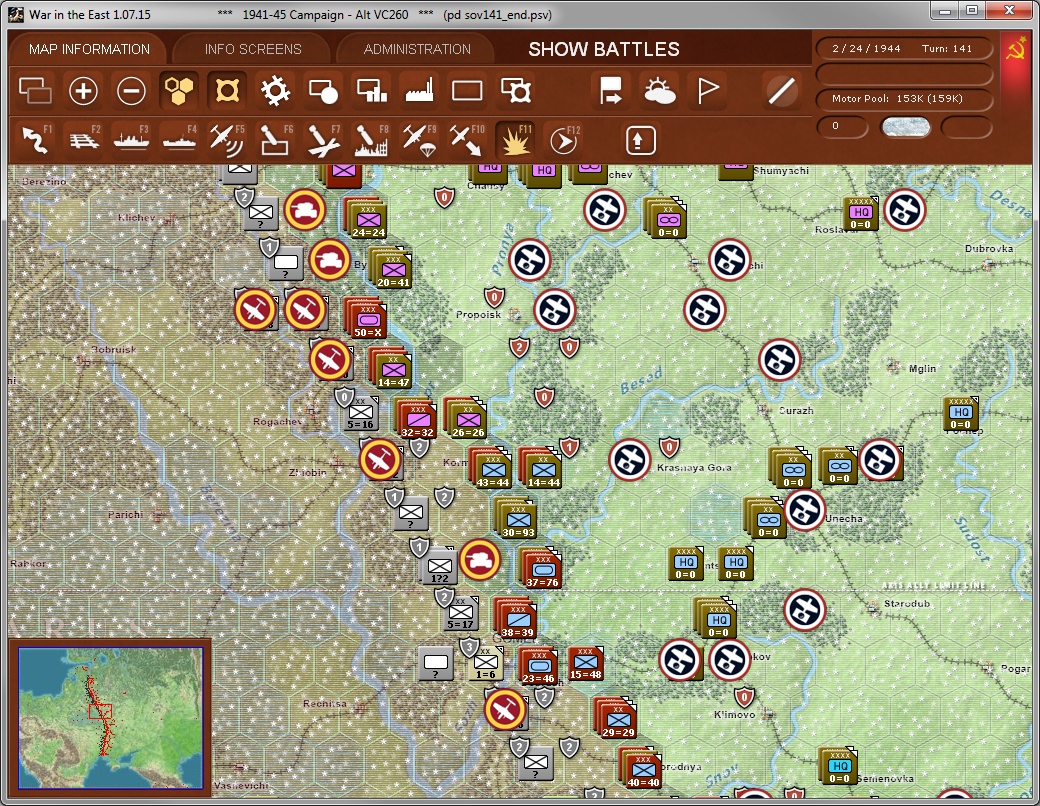Select the German unit counter labeled 1=6
The height and width of the screenshot is (806, 1040).
click(x=486, y=663)
